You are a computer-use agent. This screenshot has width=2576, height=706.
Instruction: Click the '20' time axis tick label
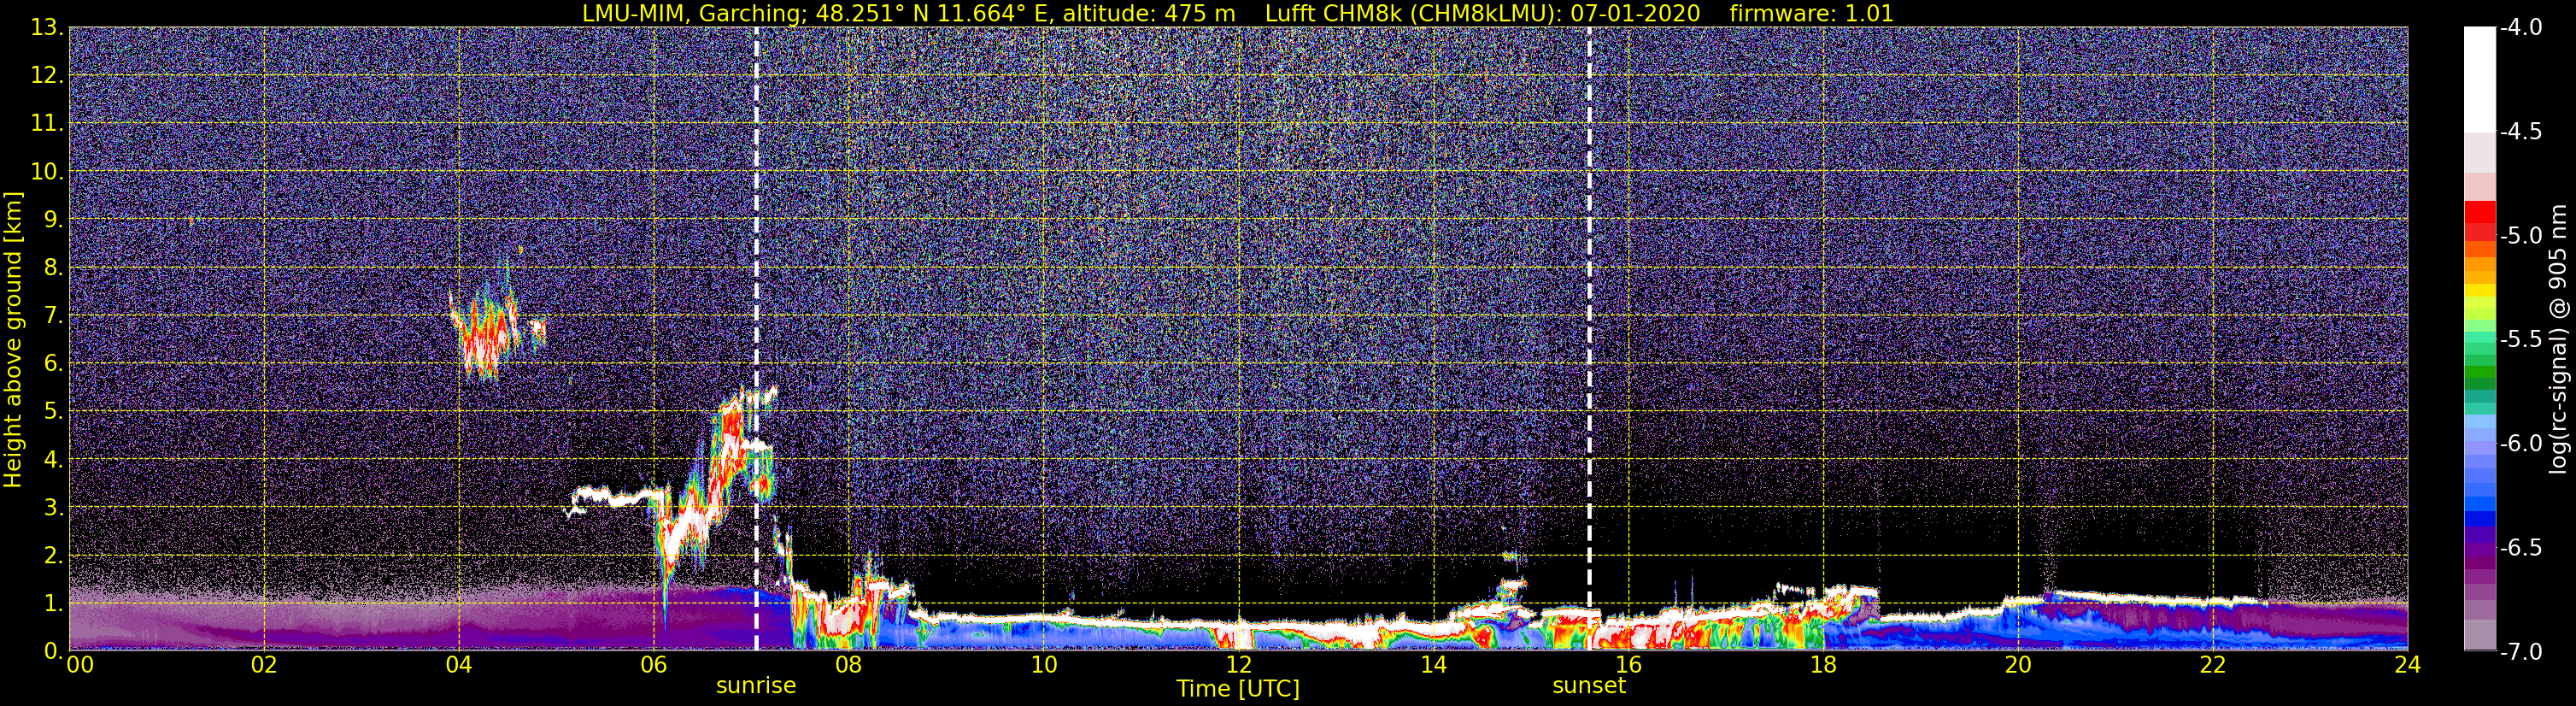point(2018,666)
